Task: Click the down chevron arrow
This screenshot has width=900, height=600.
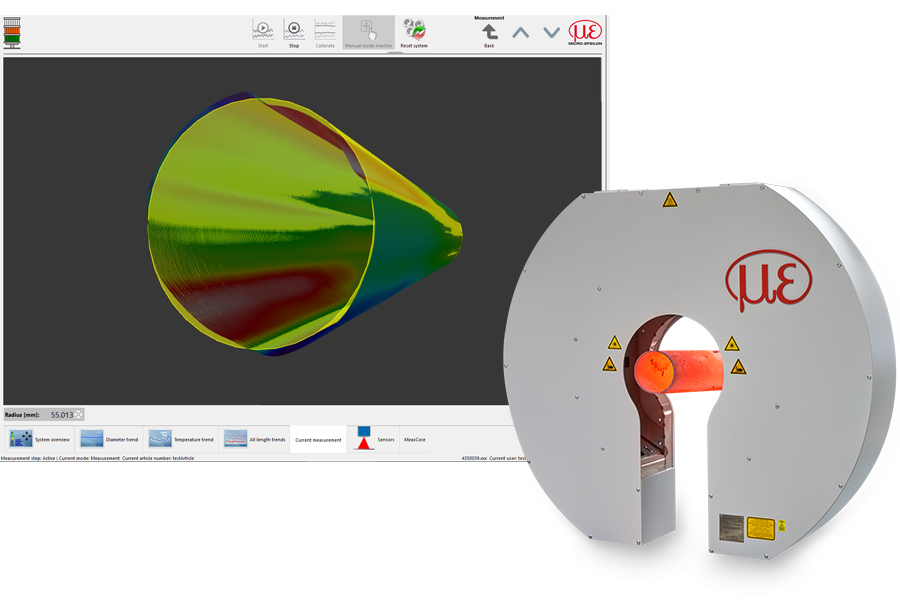Action: [551, 32]
